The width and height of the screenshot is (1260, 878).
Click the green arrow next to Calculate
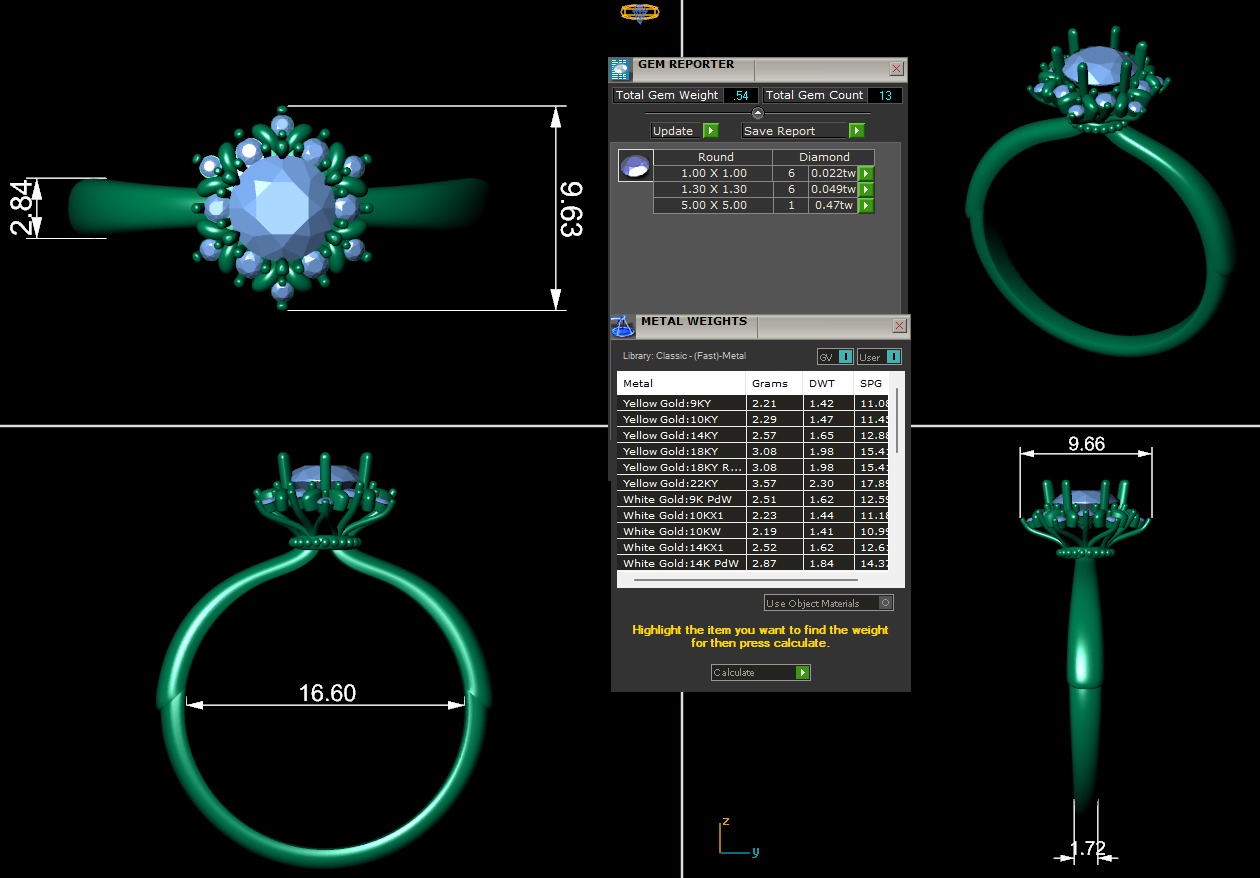(x=803, y=672)
